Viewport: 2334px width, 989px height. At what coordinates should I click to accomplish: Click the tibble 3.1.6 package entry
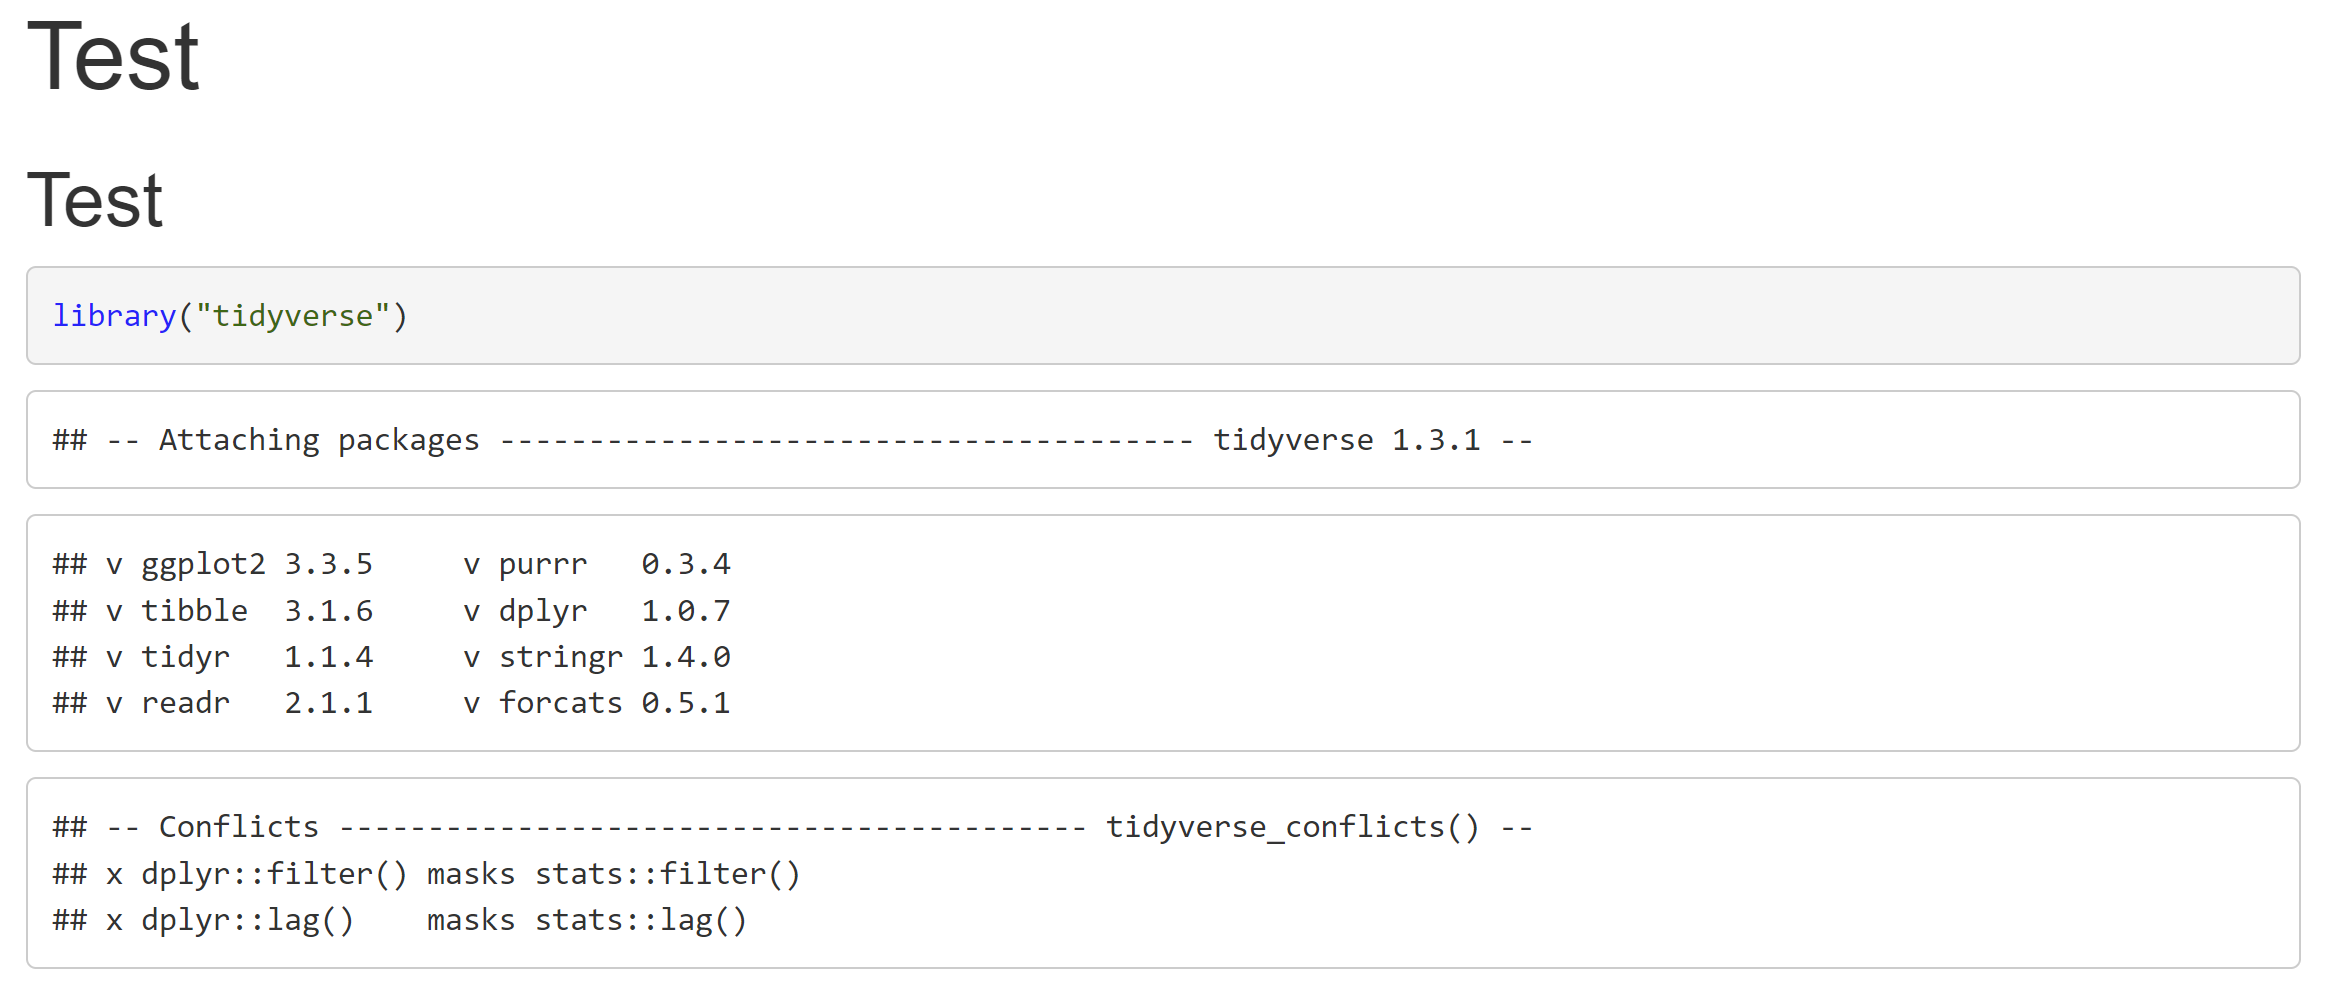(x=257, y=610)
